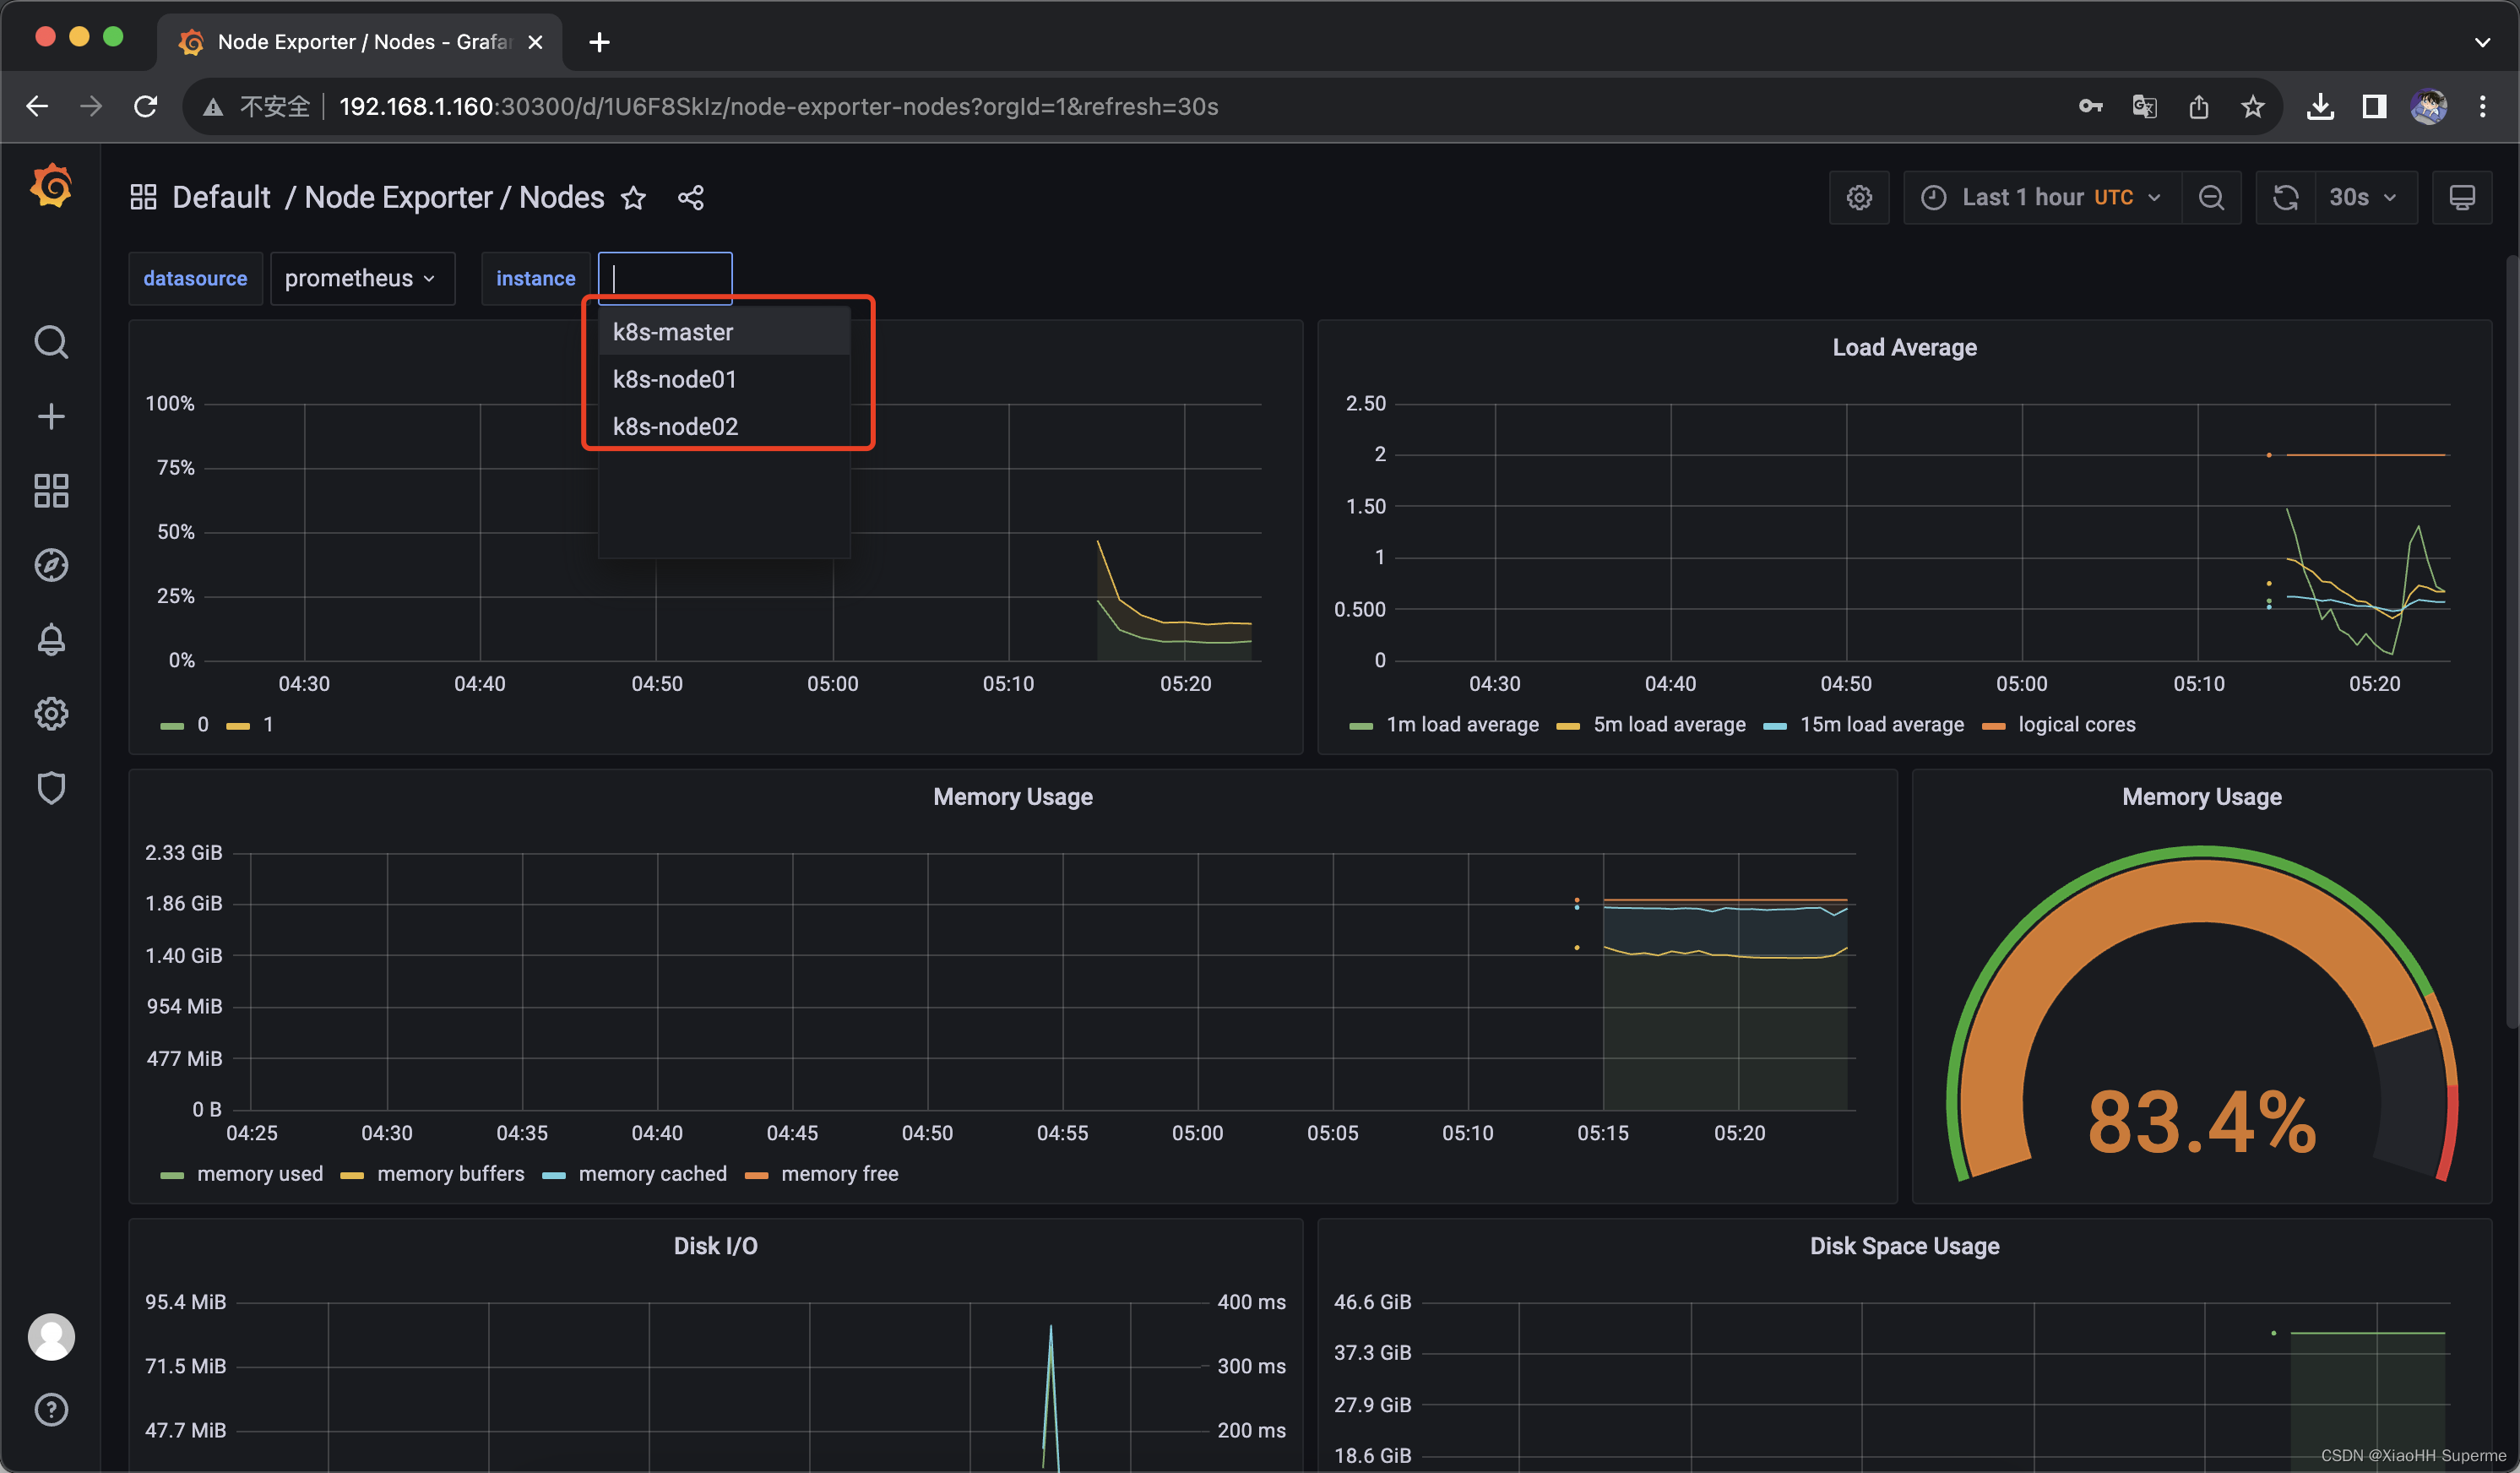This screenshot has height=1473, width=2520.
Task: Open the prometheus datasource dropdown
Action: pos(362,278)
